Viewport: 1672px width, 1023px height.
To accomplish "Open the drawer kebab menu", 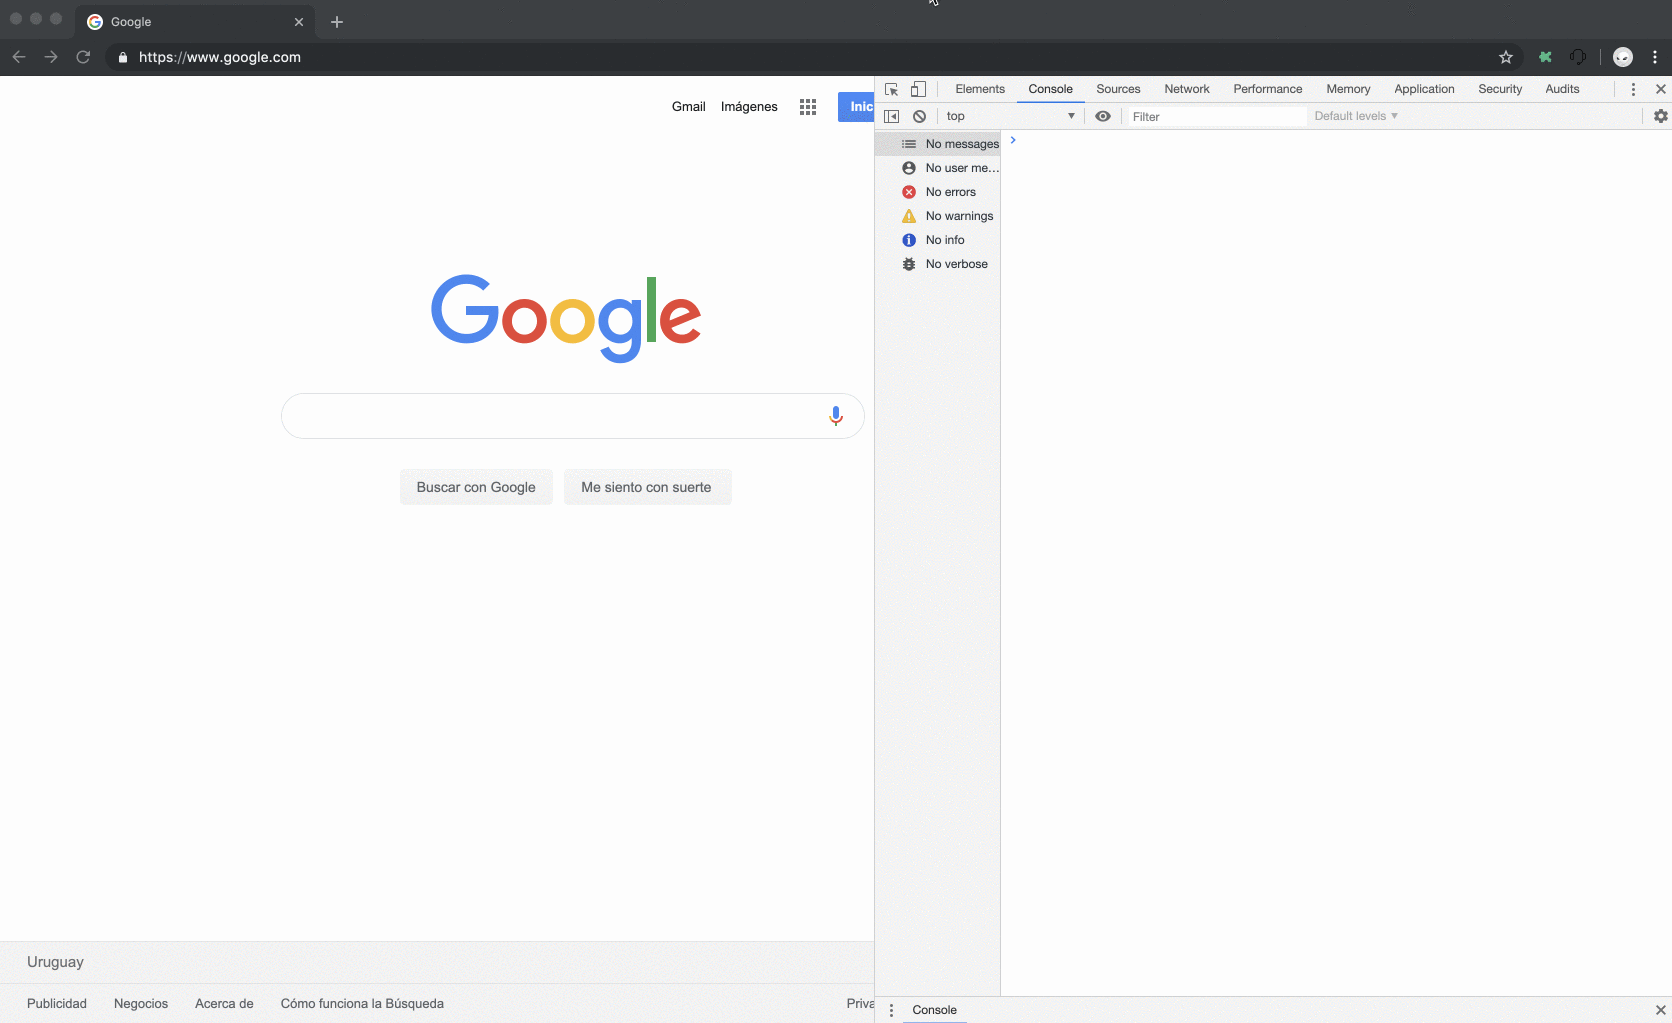I will tap(891, 1010).
